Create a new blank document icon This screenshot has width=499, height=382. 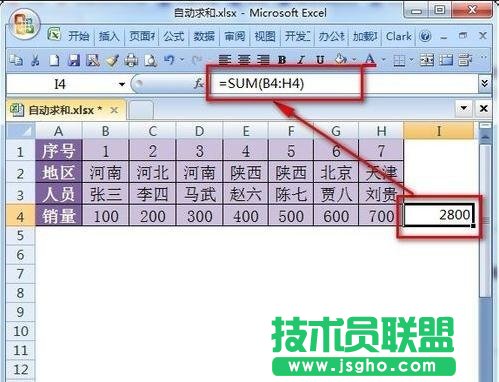[x=54, y=60]
